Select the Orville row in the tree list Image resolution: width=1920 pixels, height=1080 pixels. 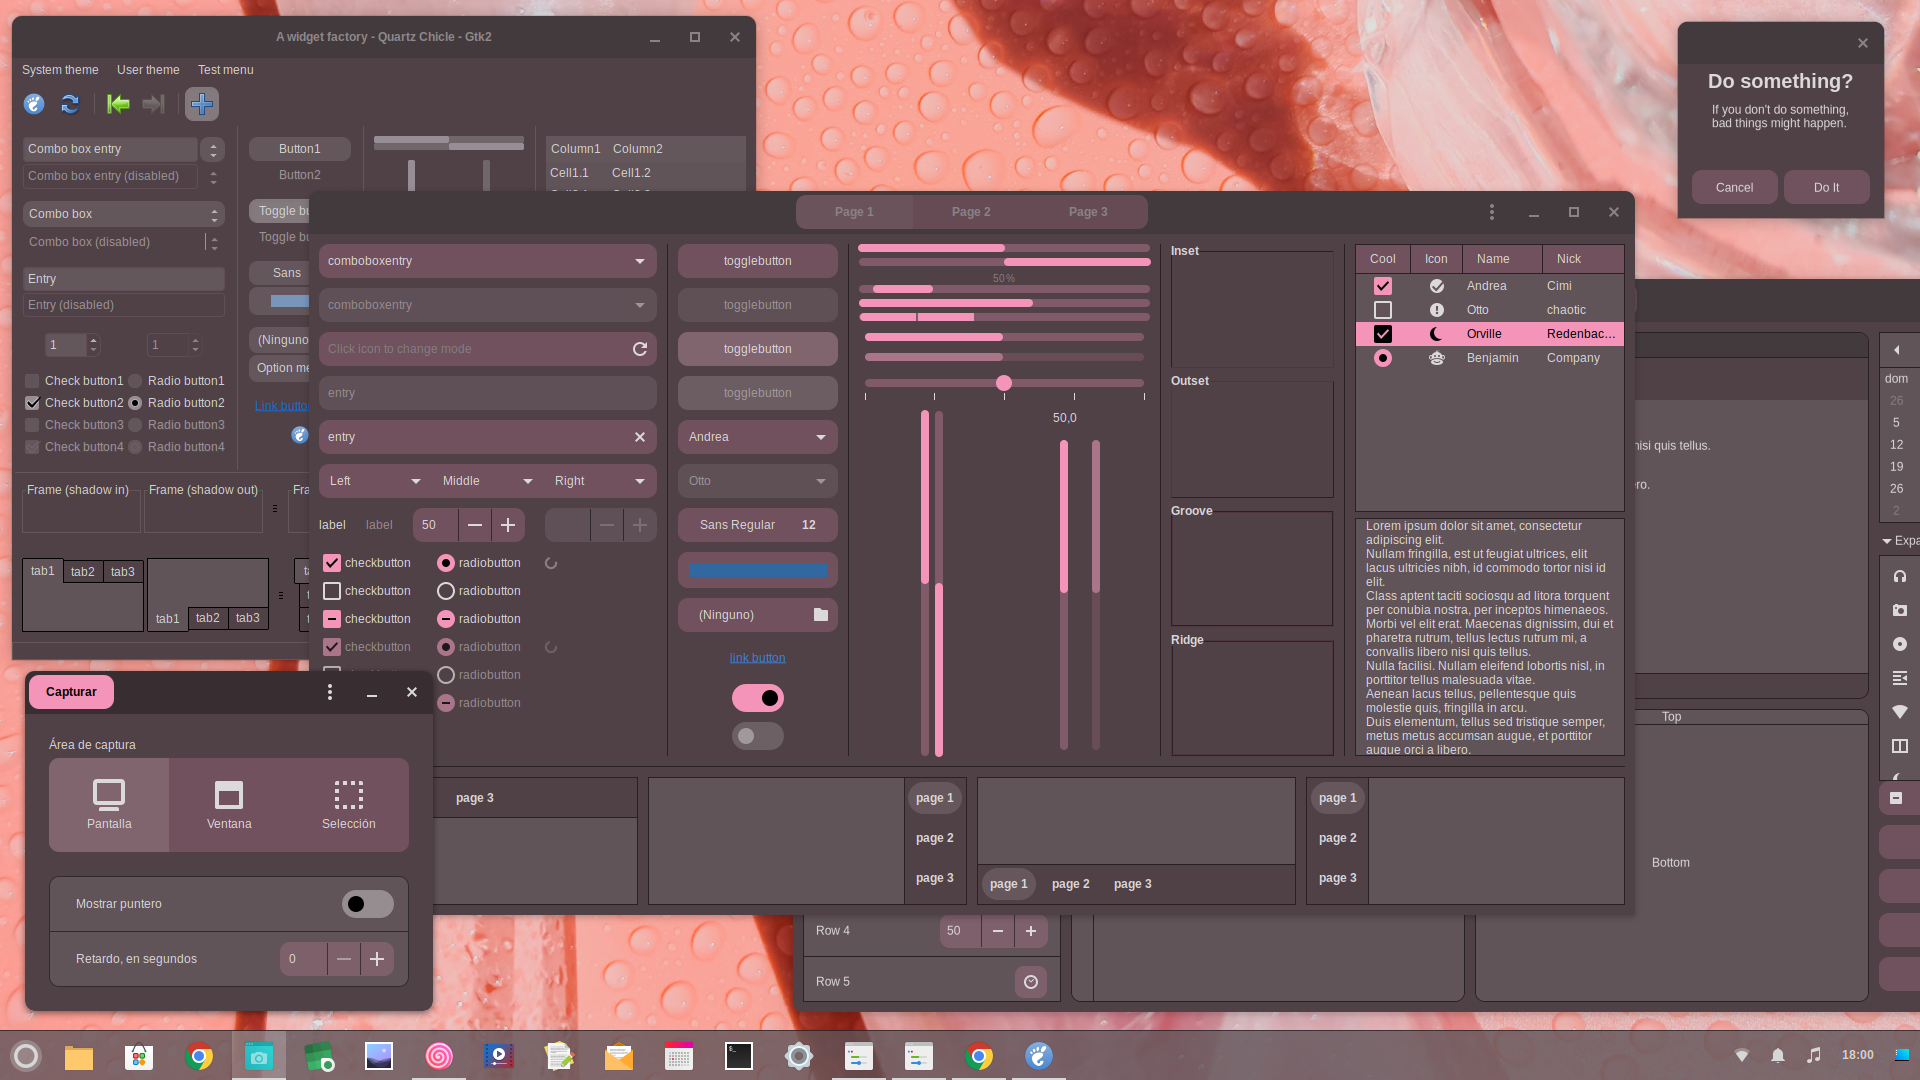click(x=1489, y=334)
